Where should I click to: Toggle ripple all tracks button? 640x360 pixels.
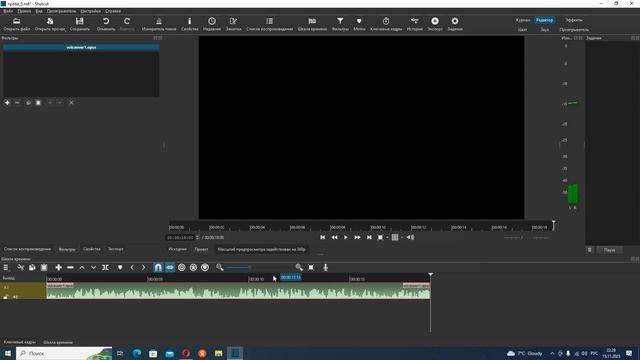point(193,267)
